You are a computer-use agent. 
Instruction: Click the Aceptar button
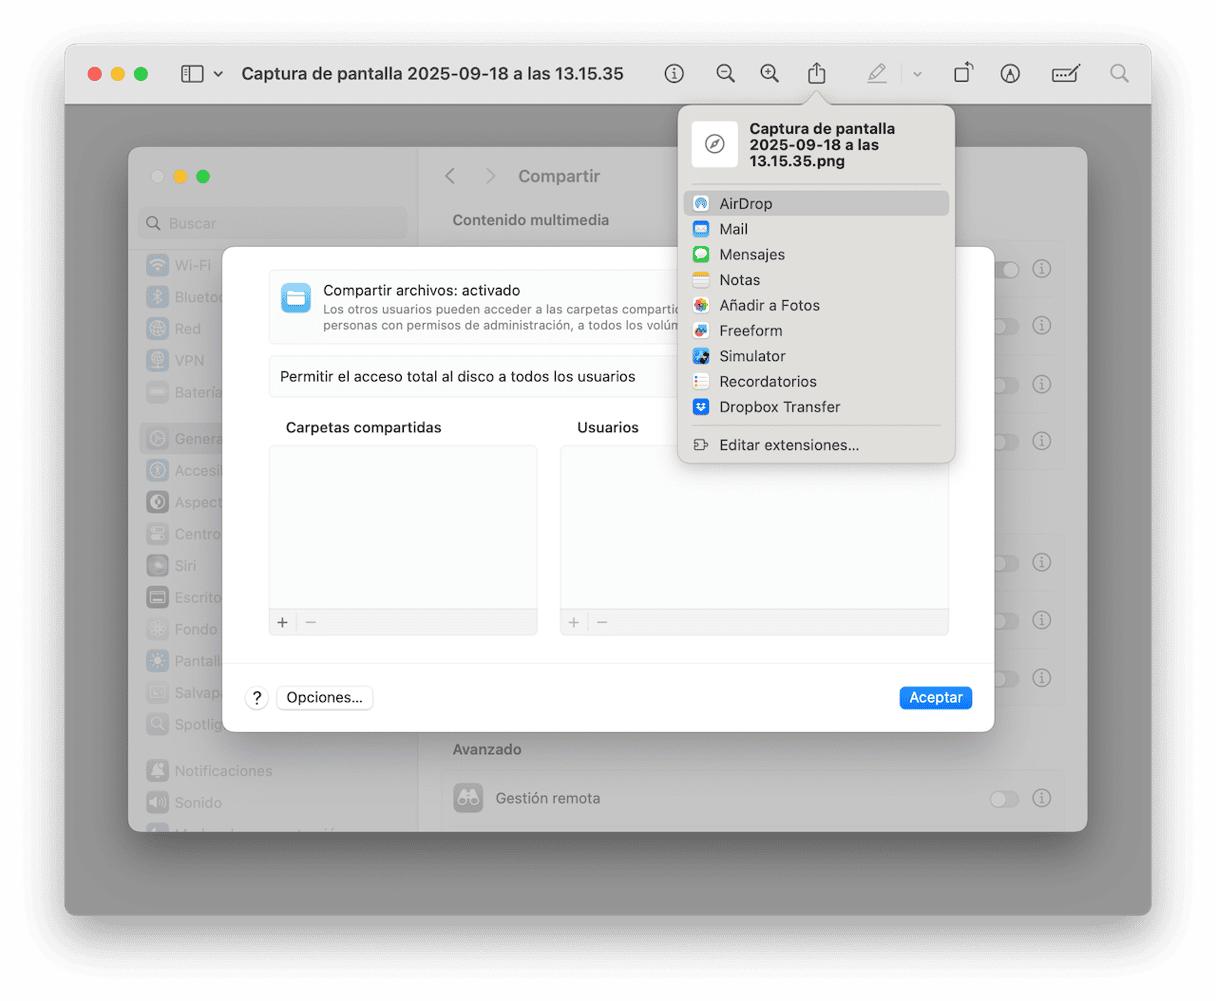pyautogui.click(x=935, y=697)
